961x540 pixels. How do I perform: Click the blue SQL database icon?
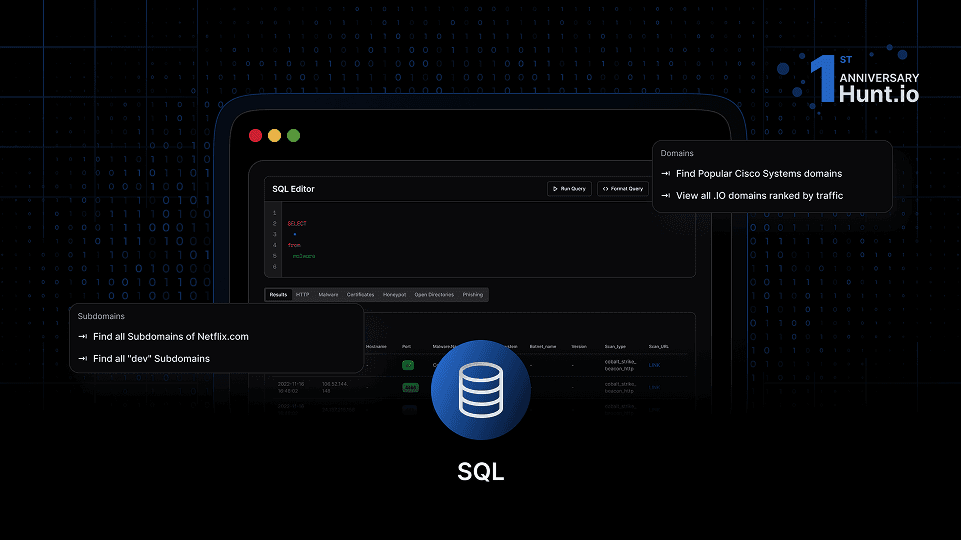480,390
